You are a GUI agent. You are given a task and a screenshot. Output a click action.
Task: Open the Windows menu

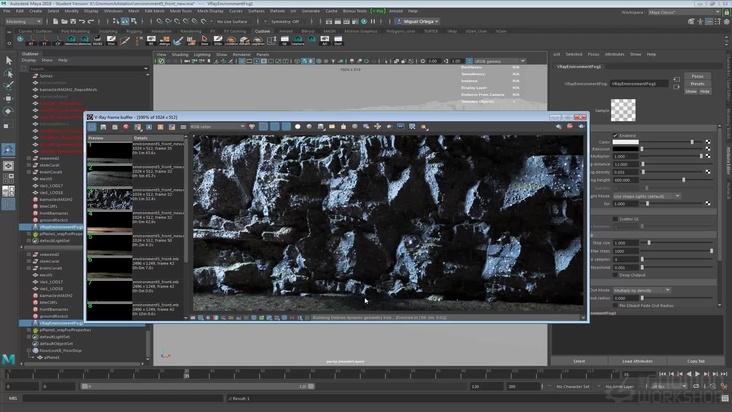click(113, 11)
